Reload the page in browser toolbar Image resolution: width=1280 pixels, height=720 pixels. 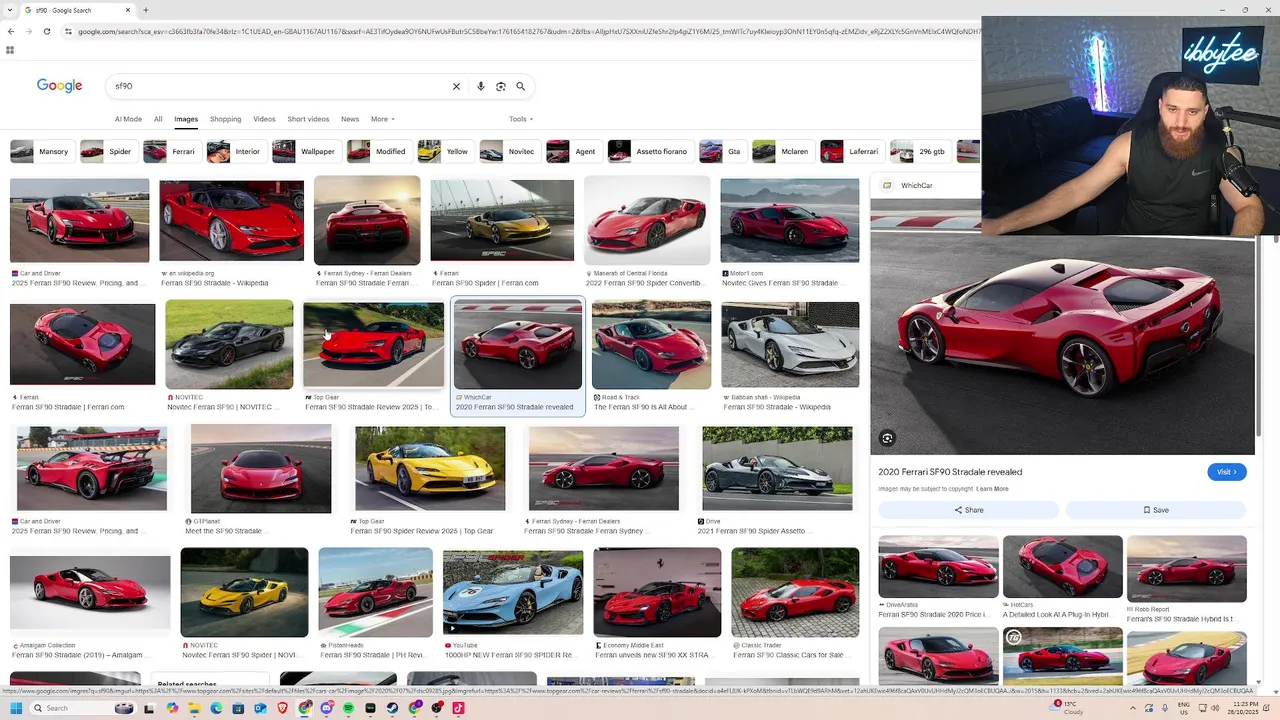pos(47,31)
